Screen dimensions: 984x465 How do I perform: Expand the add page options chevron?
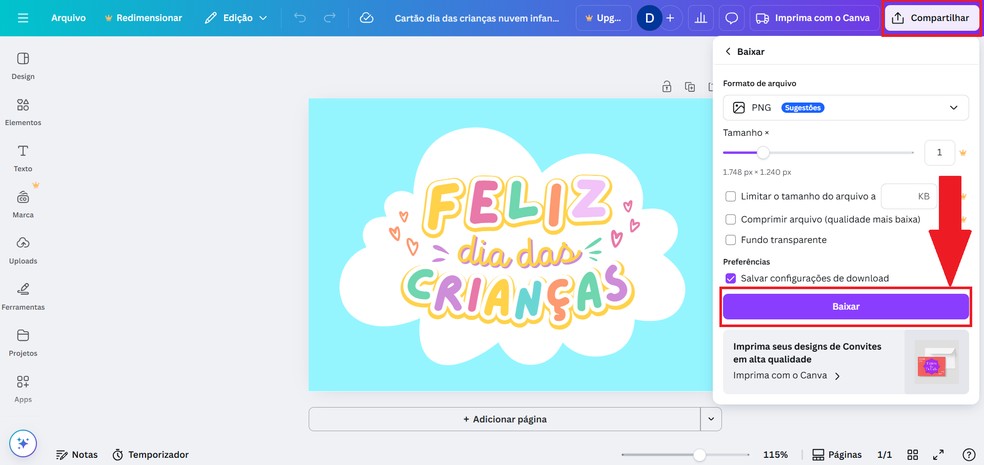[711, 419]
